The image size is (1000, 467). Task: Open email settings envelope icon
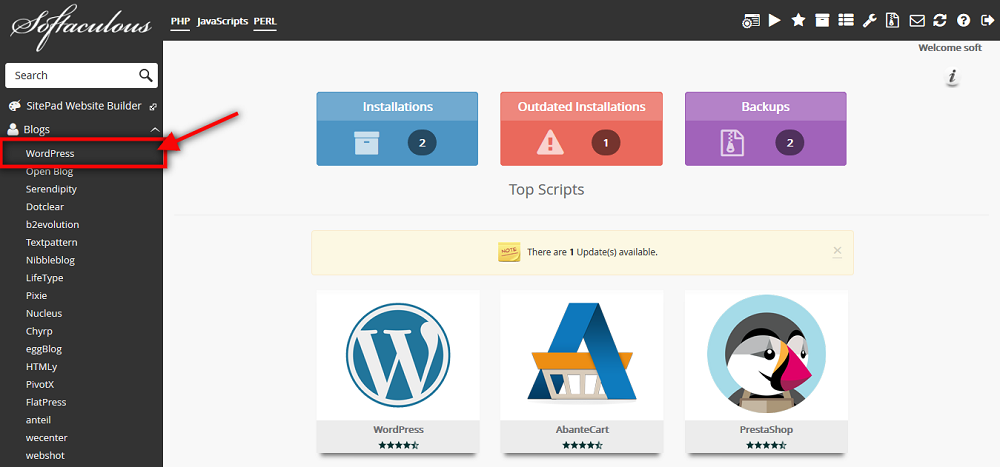point(917,20)
